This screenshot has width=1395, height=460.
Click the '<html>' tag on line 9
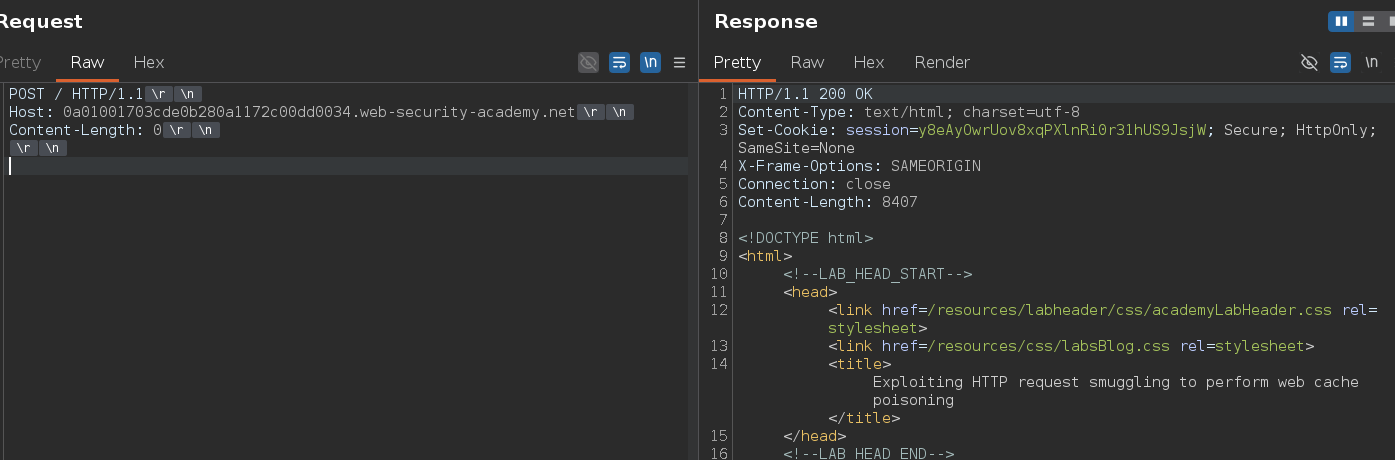(765, 256)
